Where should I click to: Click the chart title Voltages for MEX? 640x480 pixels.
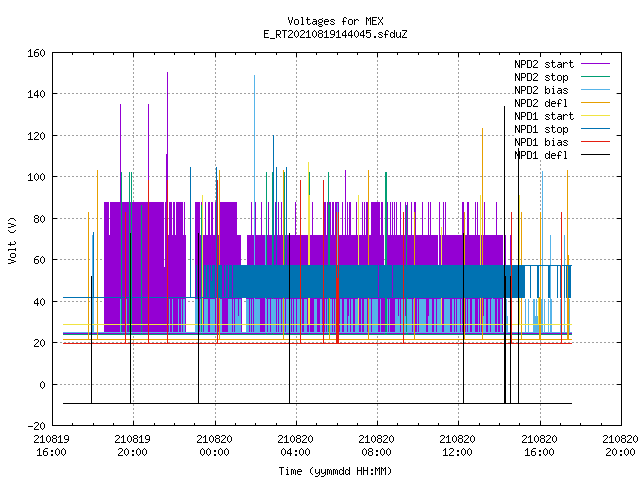335,21
